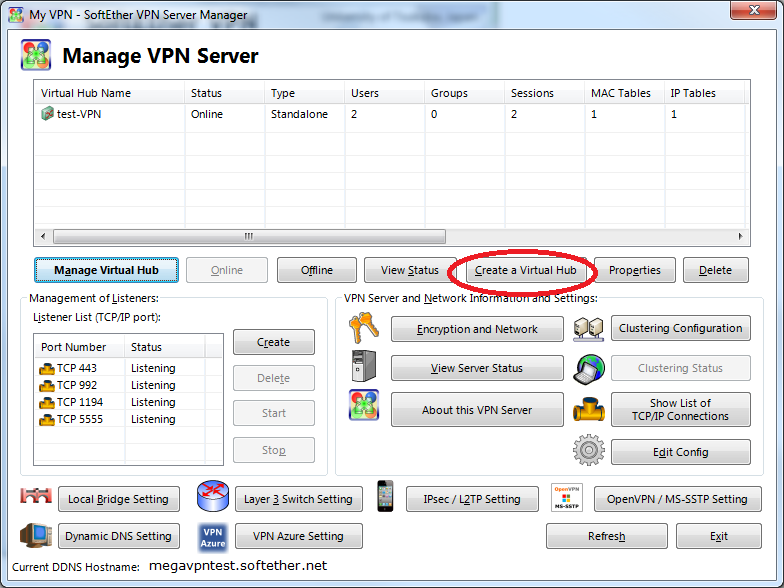The height and width of the screenshot is (588, 784).
Task: Click the Refresh button
Action: point(606,536)
